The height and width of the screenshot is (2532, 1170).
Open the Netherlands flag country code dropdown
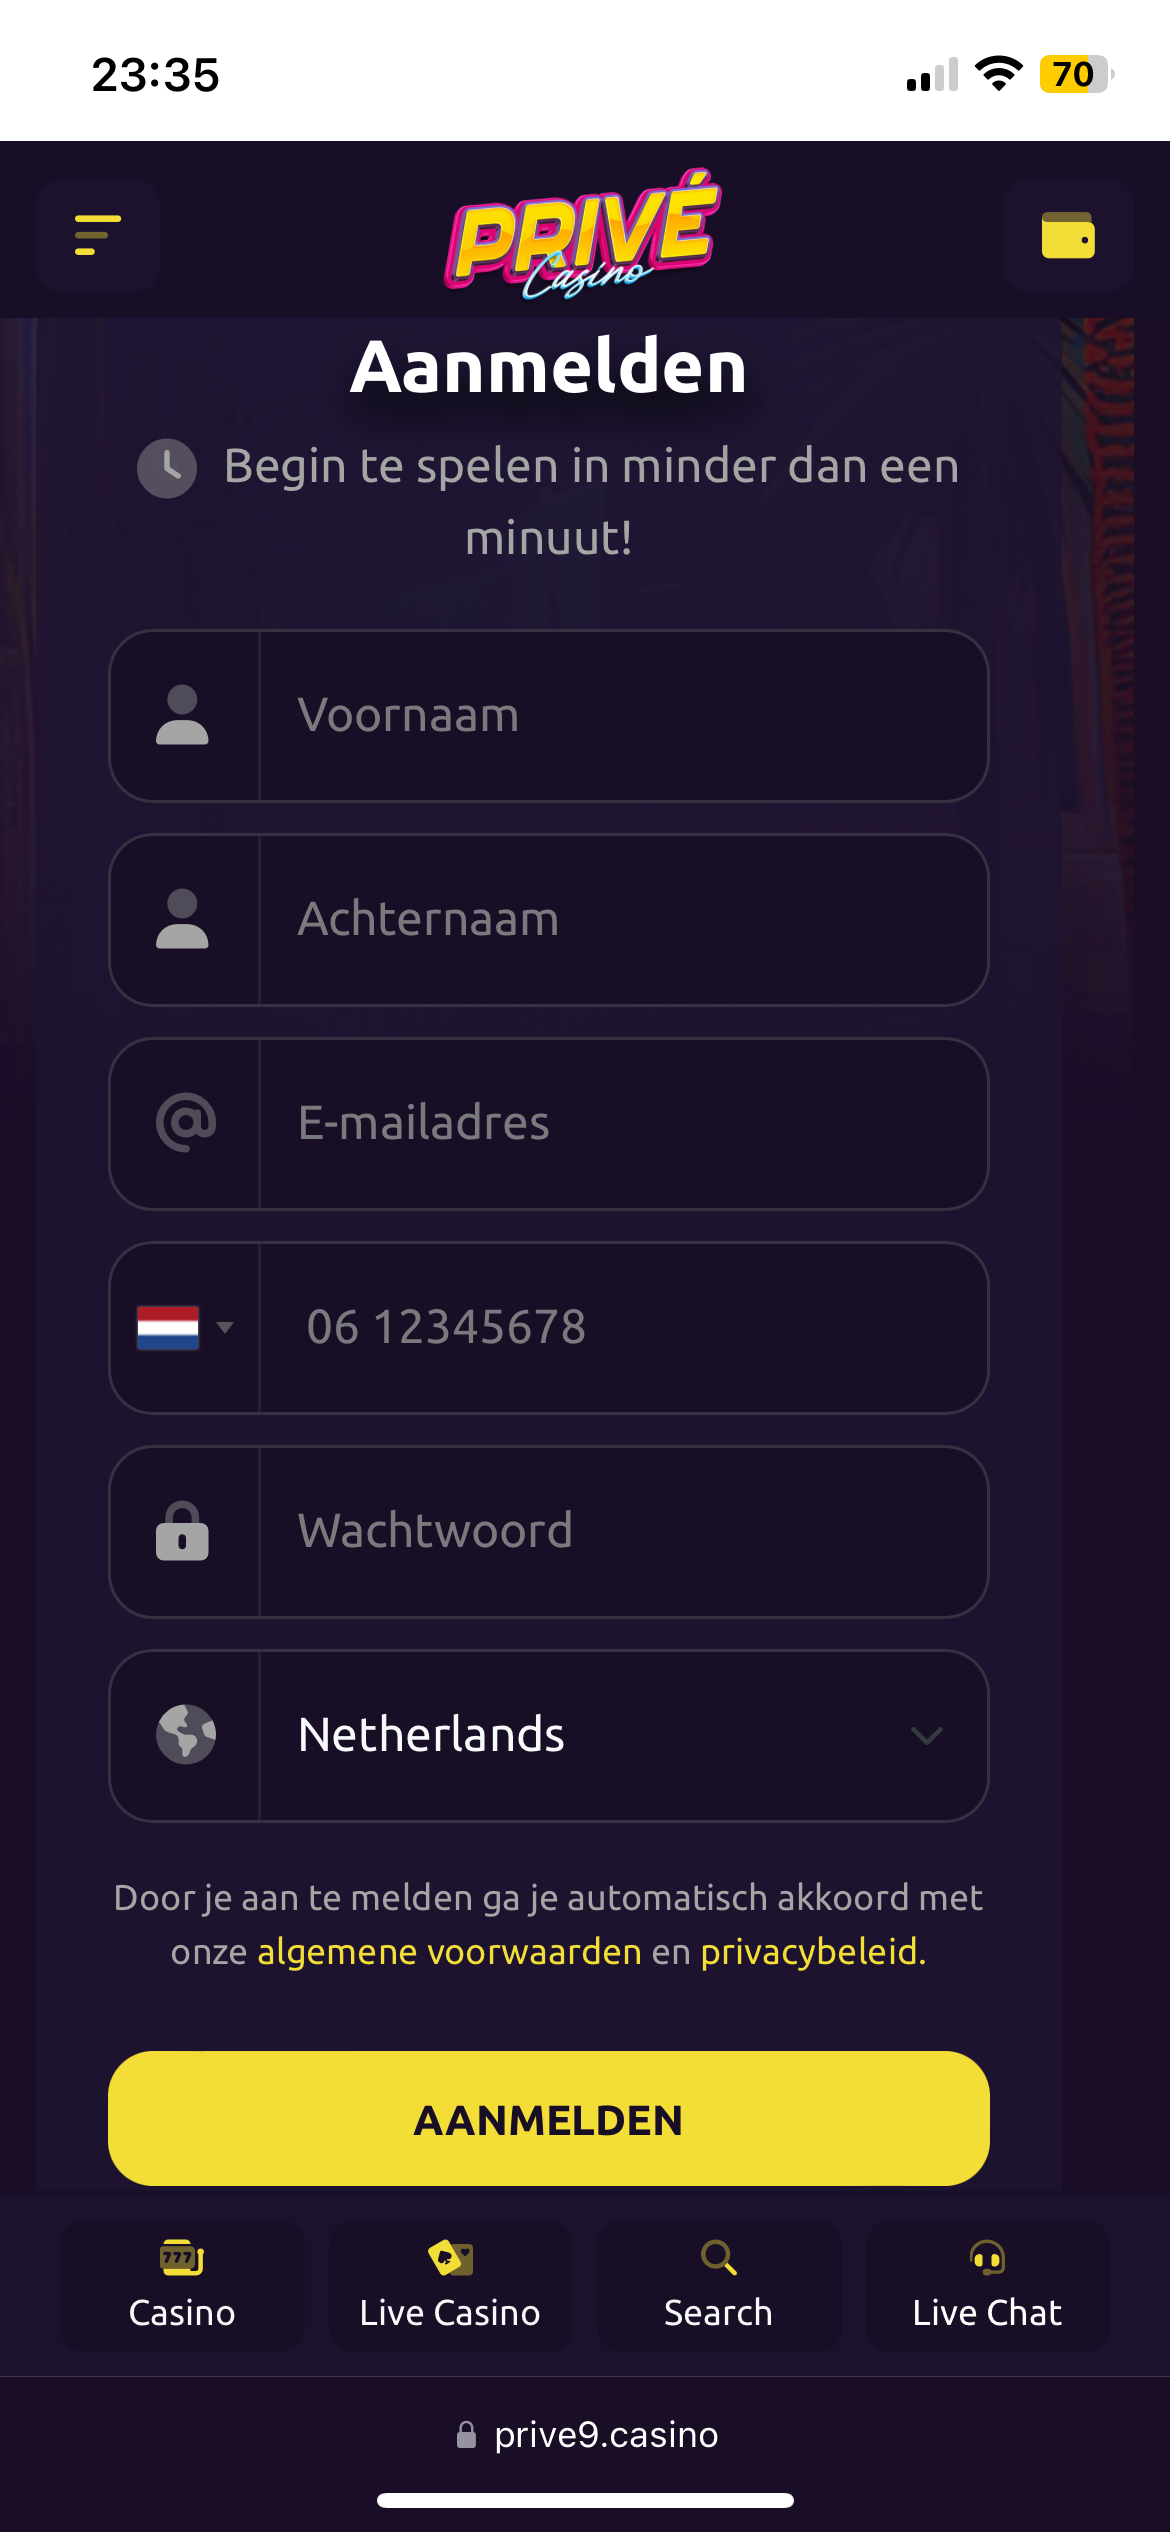185,1328
